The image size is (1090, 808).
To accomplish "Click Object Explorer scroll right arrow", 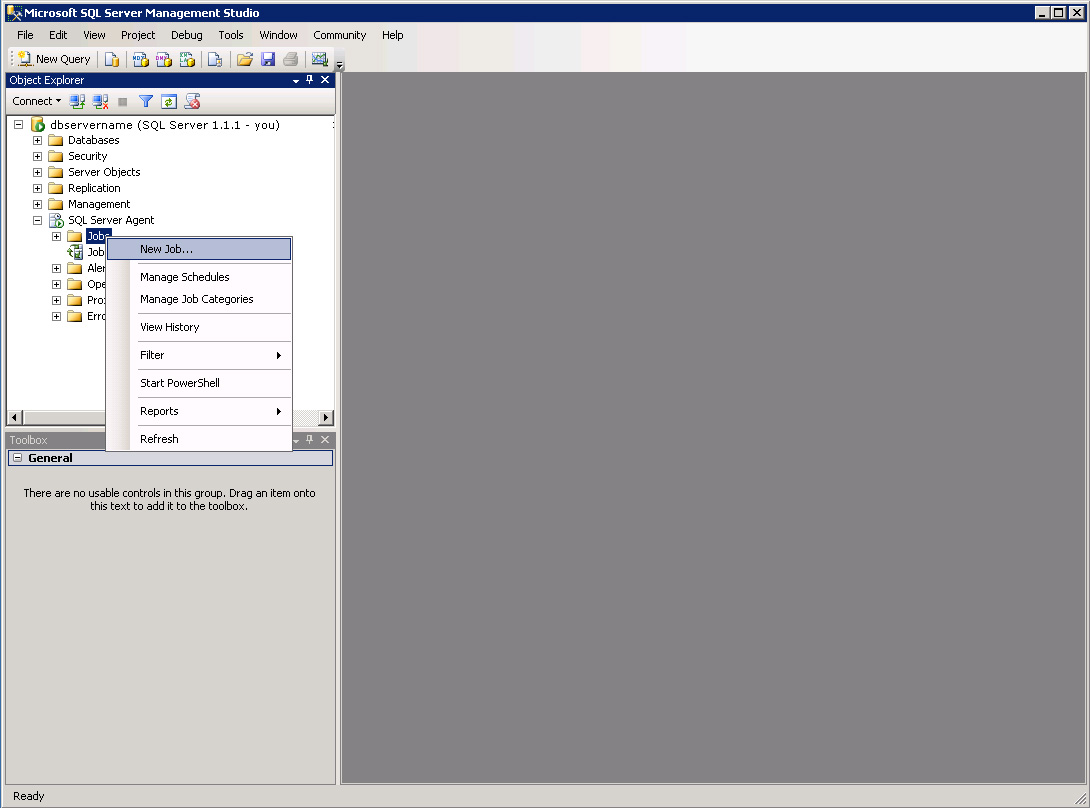I will [x=326, y=418].
